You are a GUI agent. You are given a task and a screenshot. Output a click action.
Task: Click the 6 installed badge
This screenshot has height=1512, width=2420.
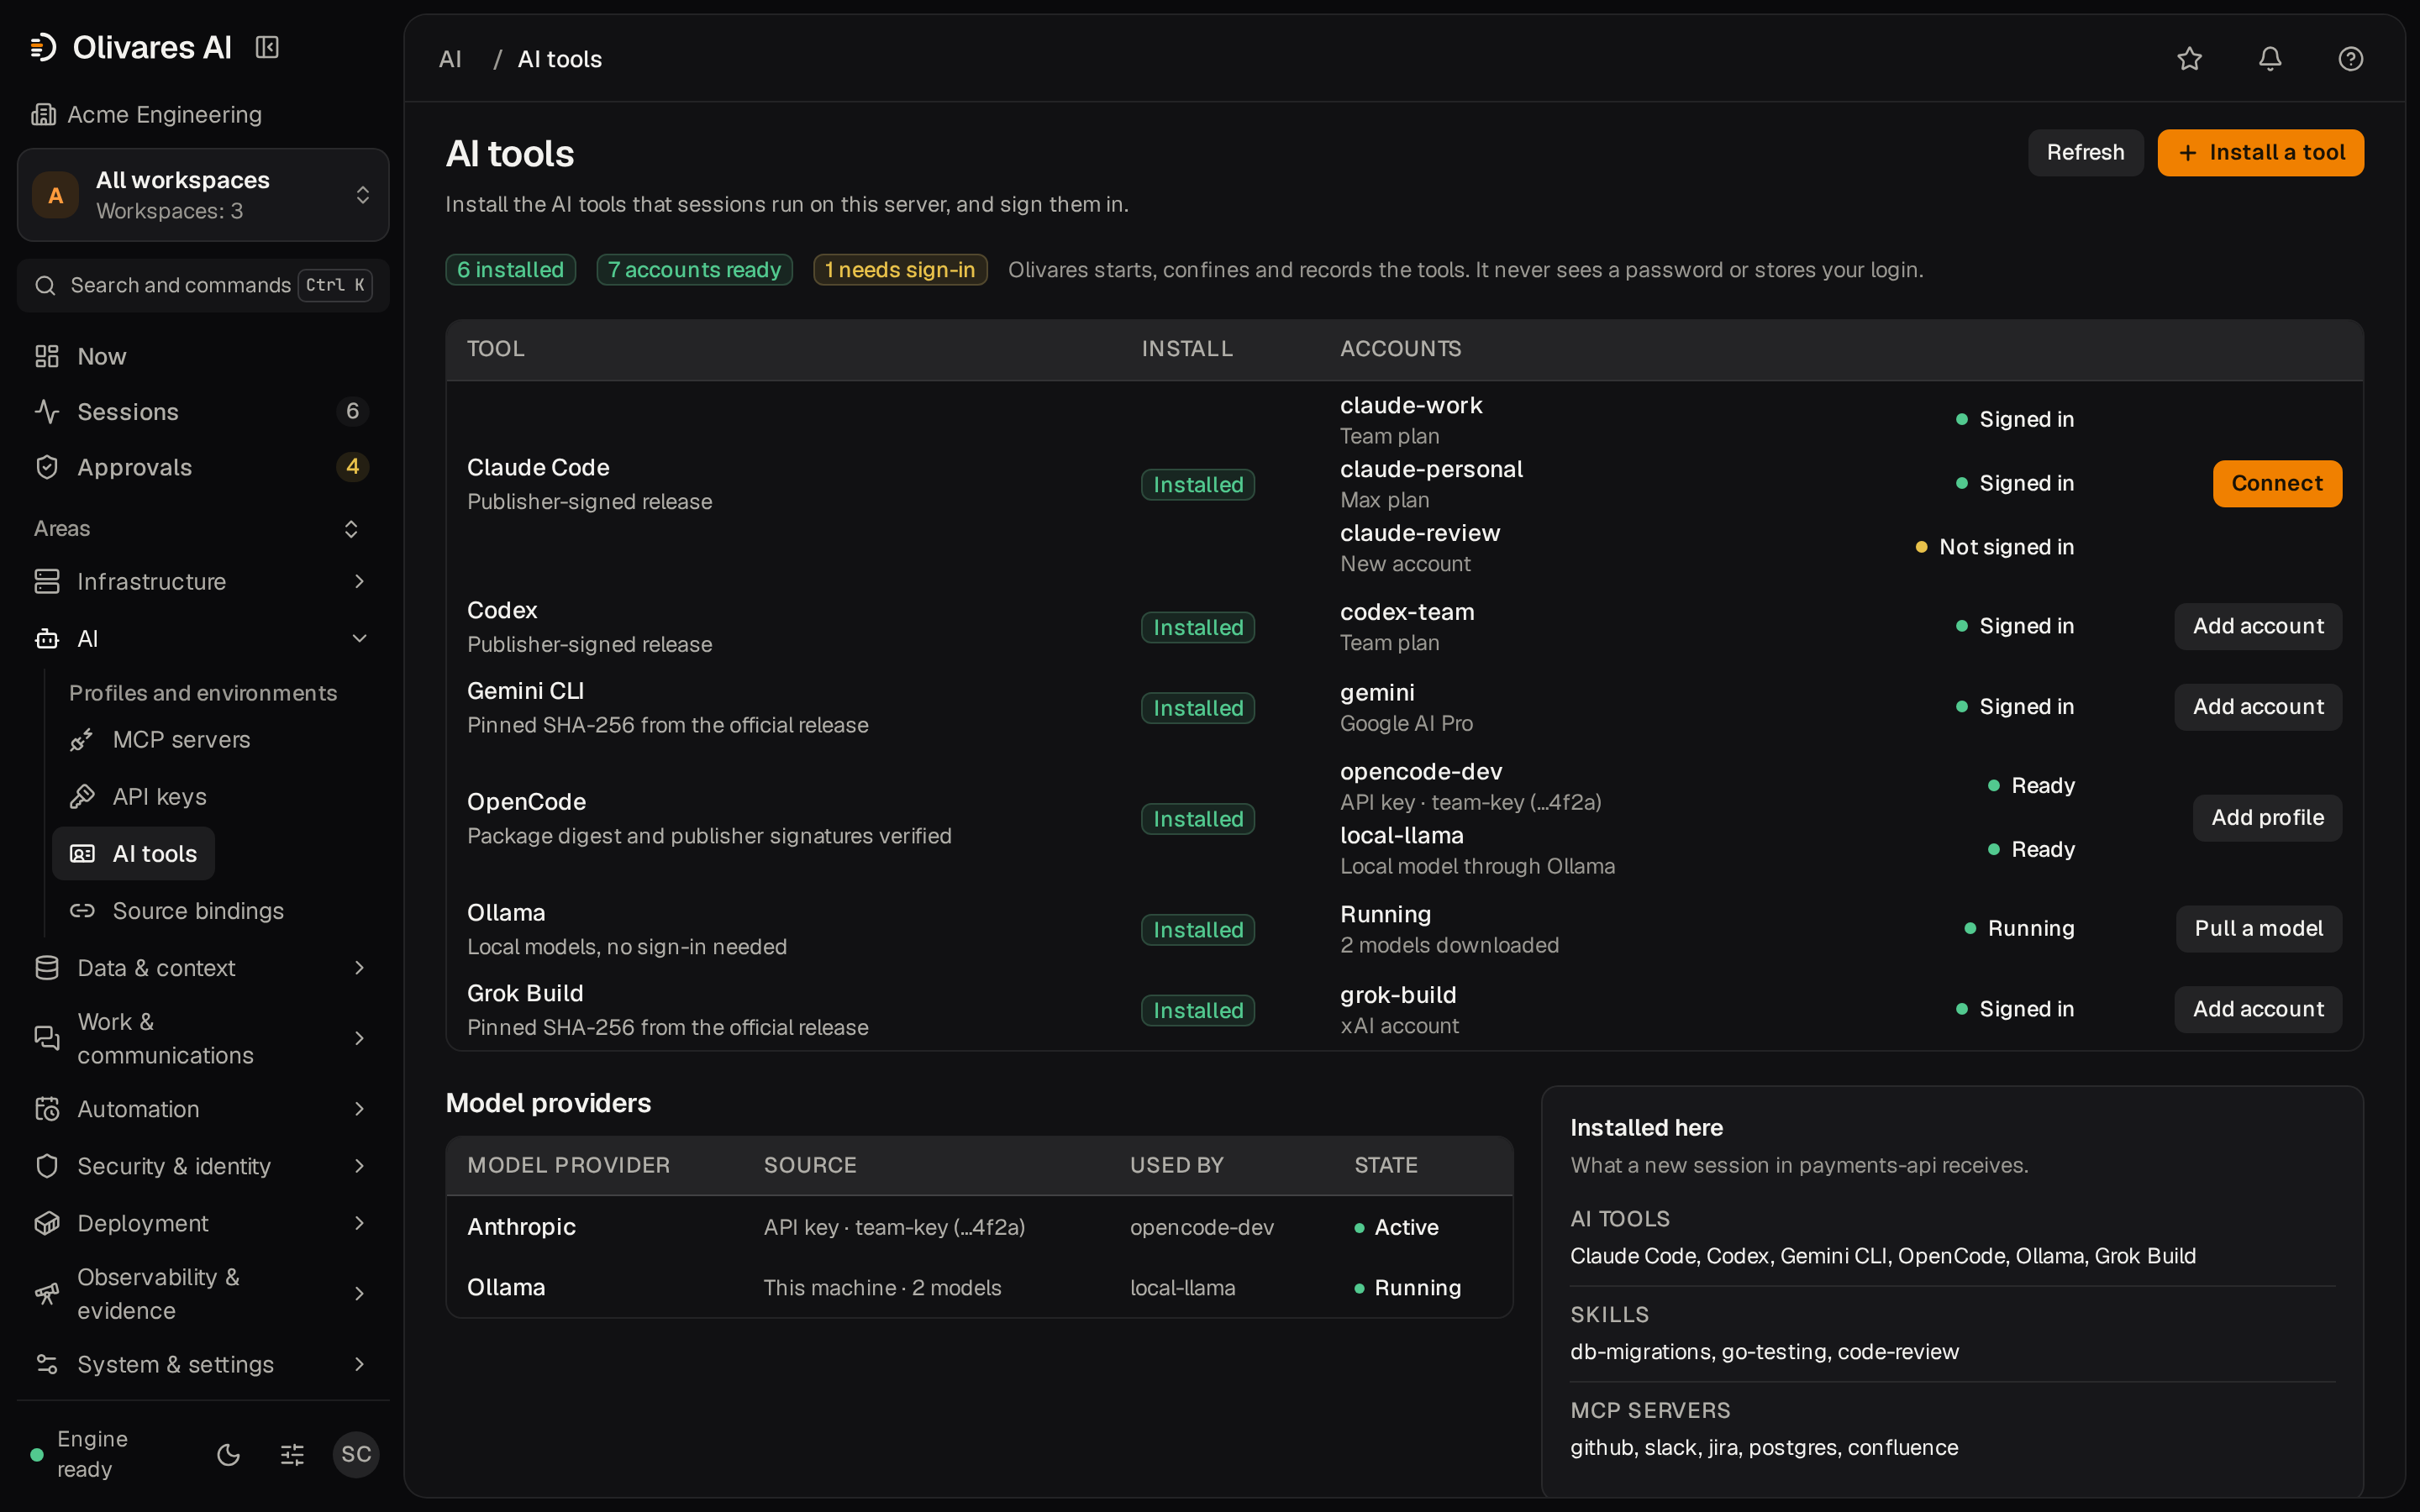510,270
